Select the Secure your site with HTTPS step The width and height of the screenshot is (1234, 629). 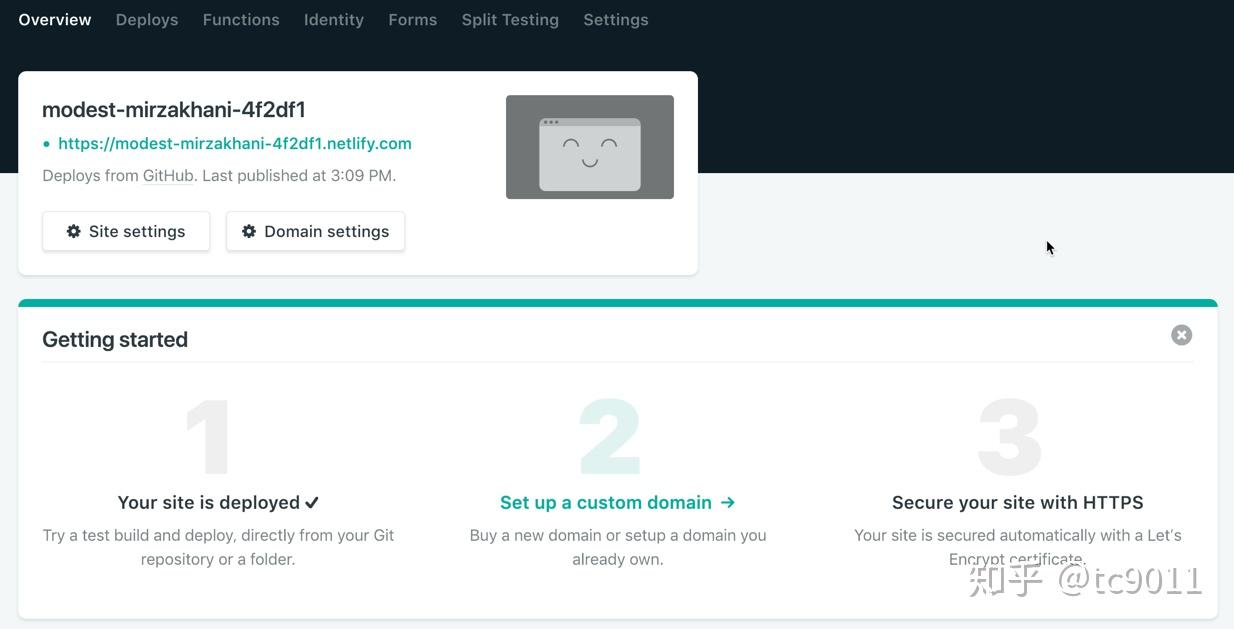click(x=1017, y=502)
